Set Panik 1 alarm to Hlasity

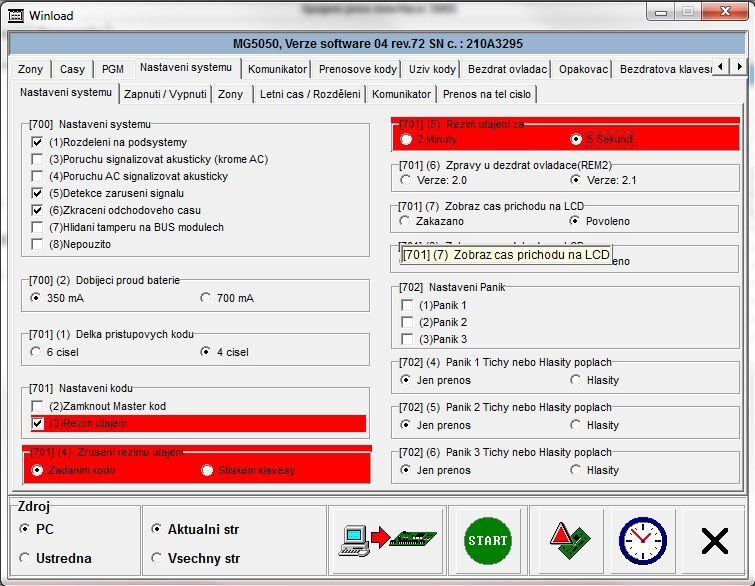point(576,380)
